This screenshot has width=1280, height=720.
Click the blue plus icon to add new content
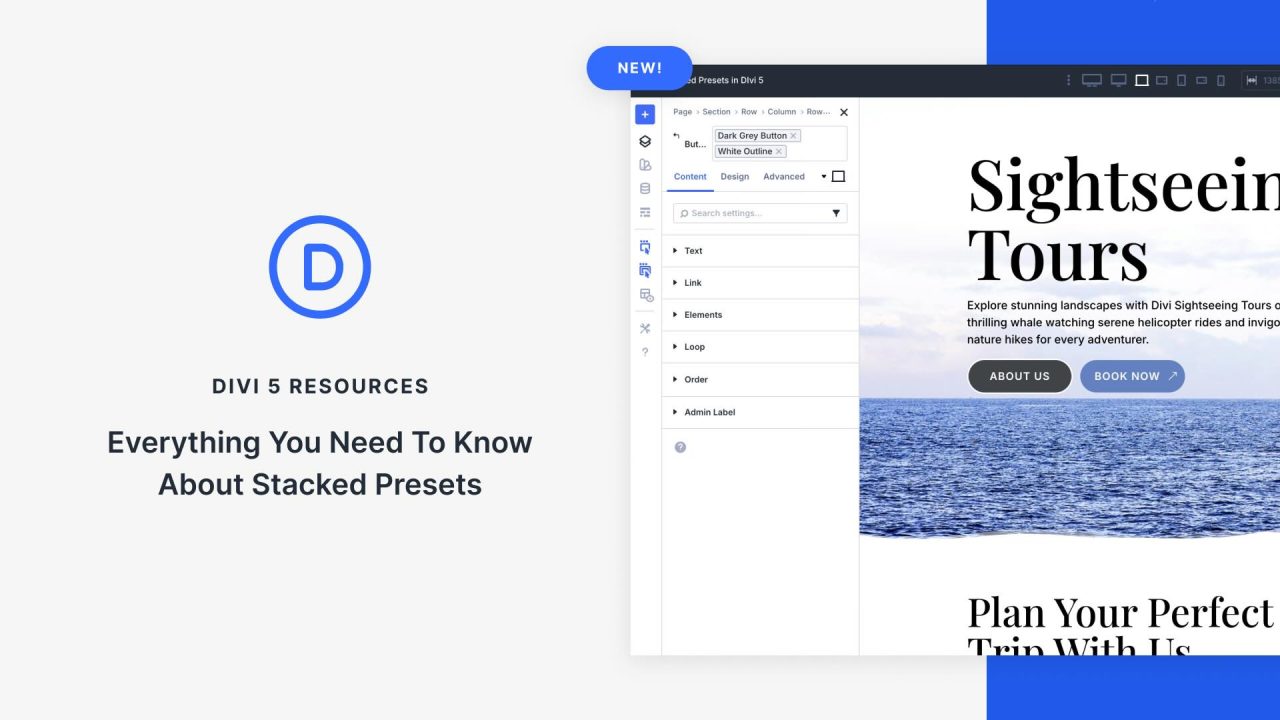[x=644, y=114]
